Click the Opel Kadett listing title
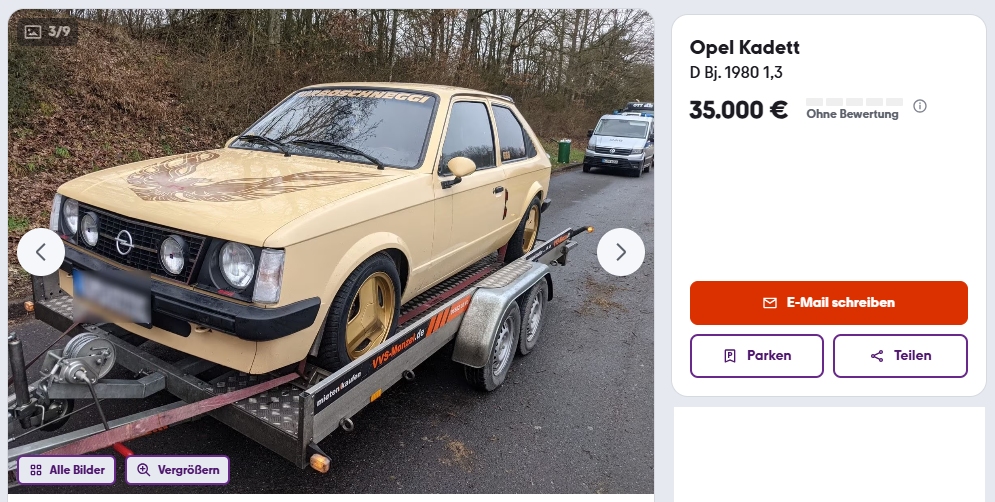 click(744, 48)
